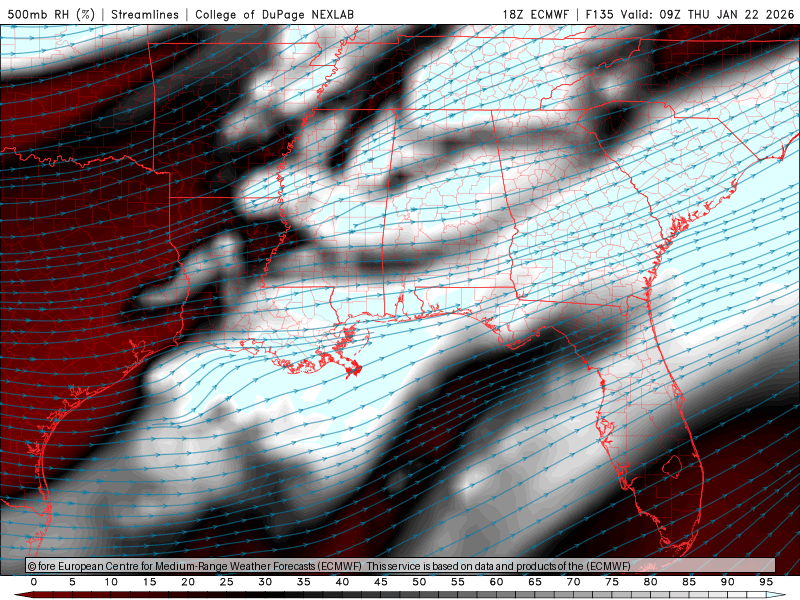Click colorbar label "30"
Screen dimensions: 800x600
pos(265,582)
